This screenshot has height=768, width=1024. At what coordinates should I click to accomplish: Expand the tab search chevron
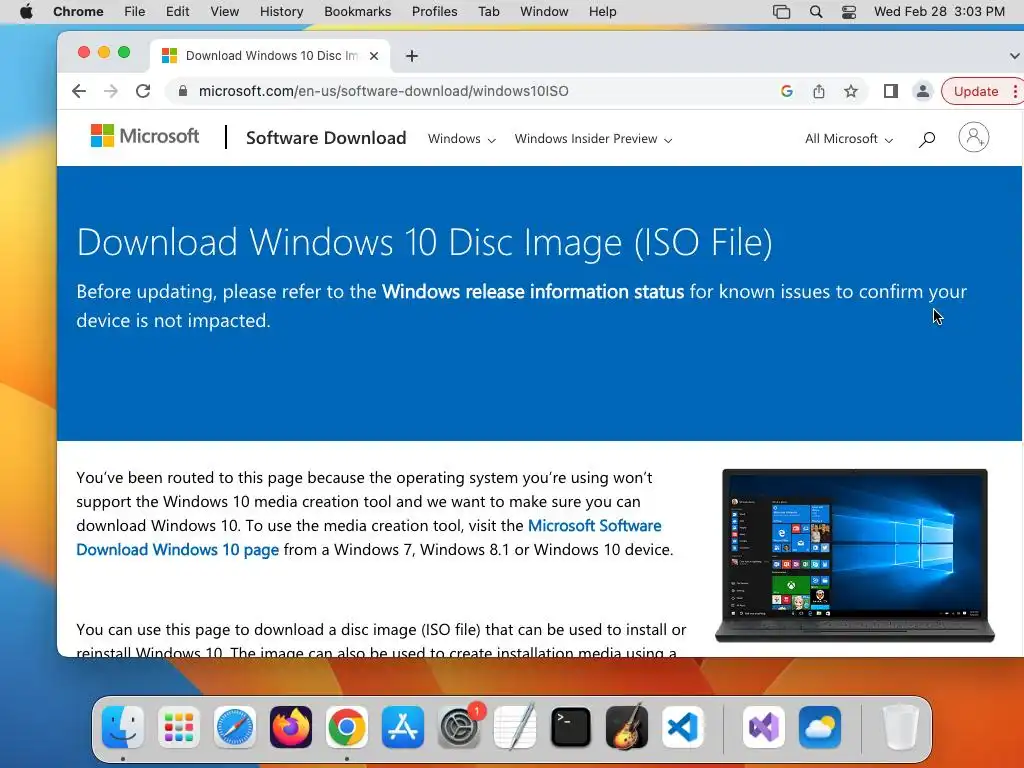pyautogui.click(x=1014, y=56)
